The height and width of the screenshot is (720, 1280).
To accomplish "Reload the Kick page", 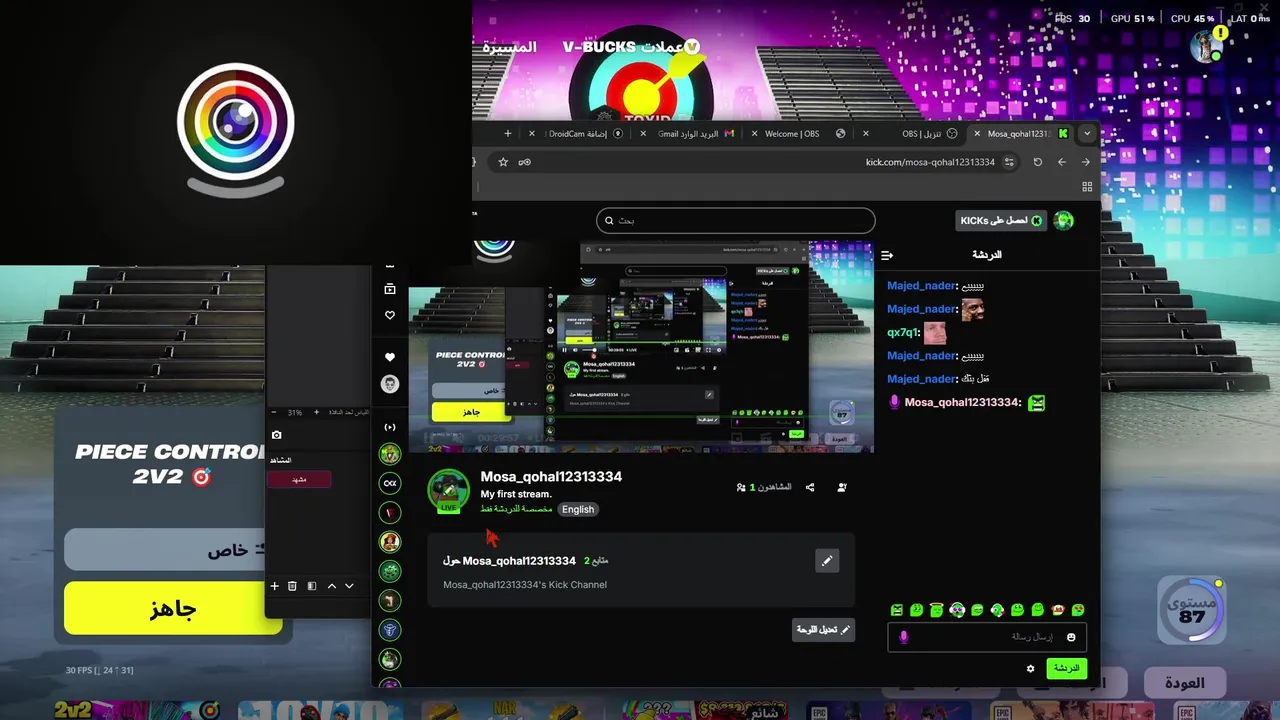I will coord(1038,162).
